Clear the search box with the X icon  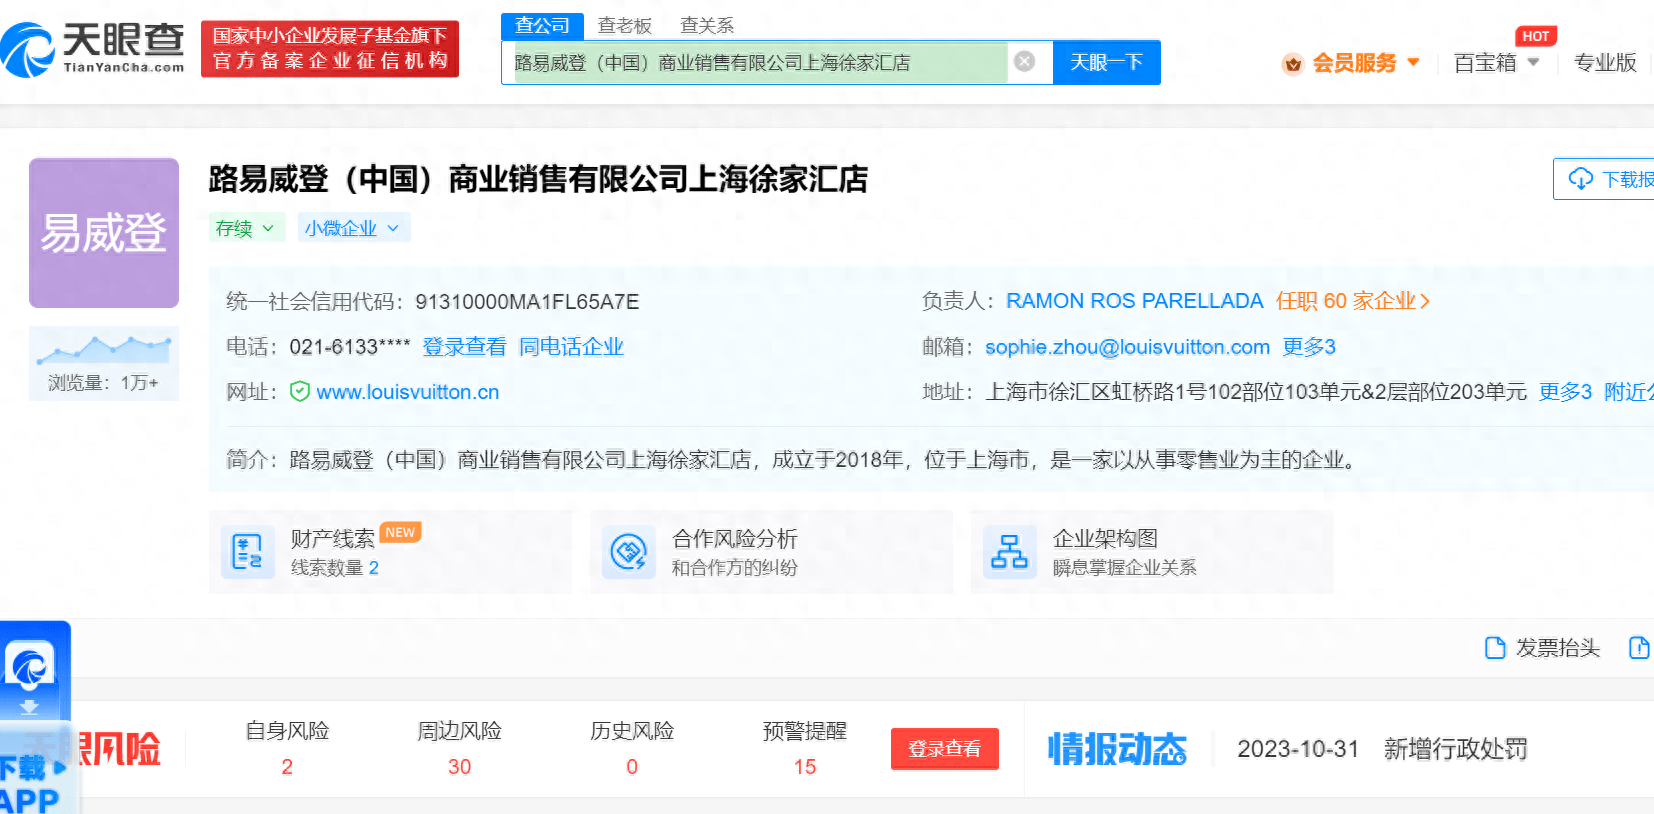tap(1024, 61)
